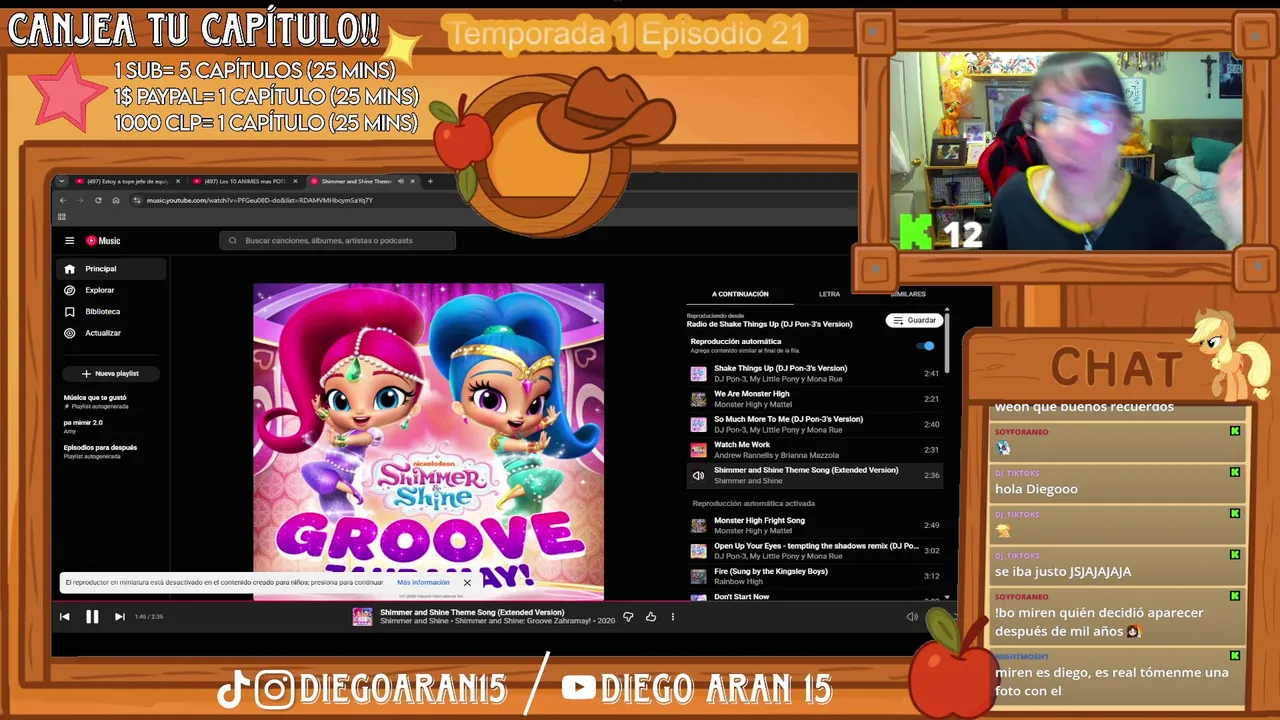Open the 'Música que te gustó' playlist
1280x720 pixels.
(x=96, y=401)
